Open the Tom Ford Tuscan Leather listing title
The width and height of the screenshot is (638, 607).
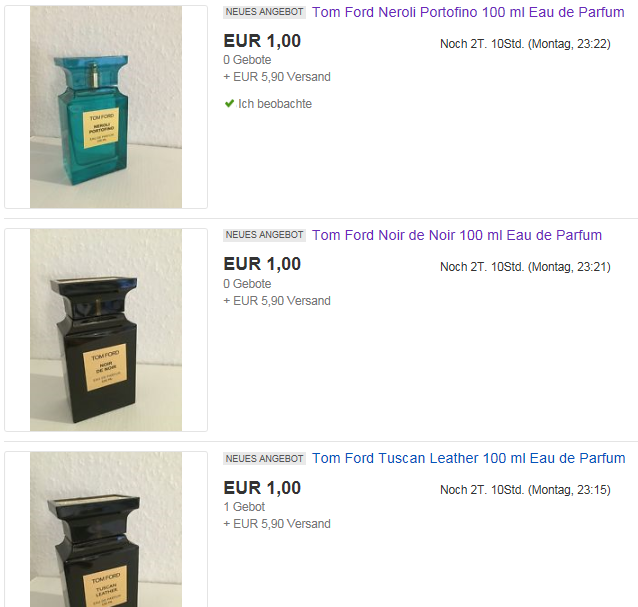click(468, 458)
